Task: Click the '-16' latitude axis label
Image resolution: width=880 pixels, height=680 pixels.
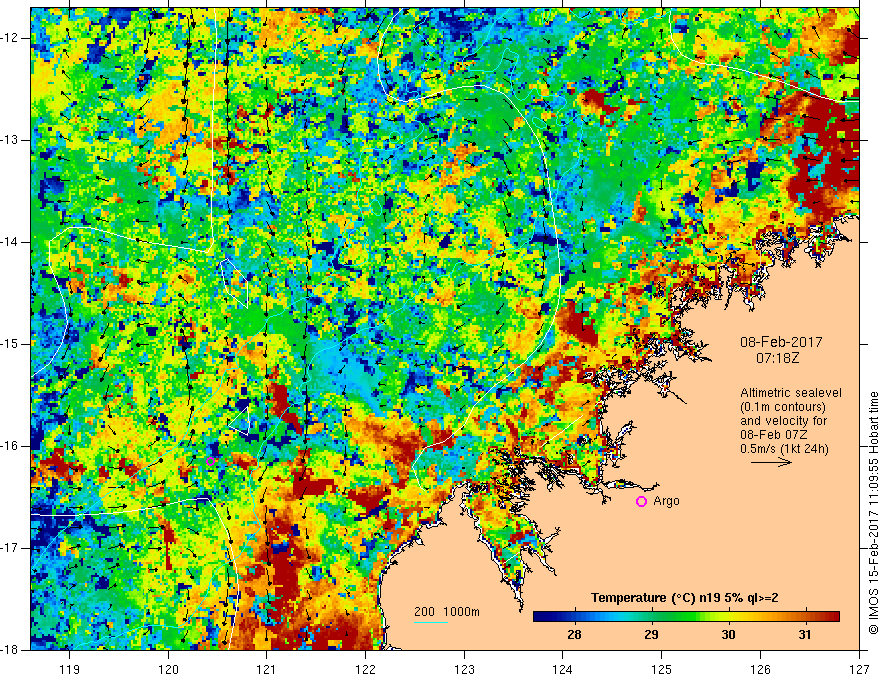Action: pyautogui.click(x=11, y=446)
